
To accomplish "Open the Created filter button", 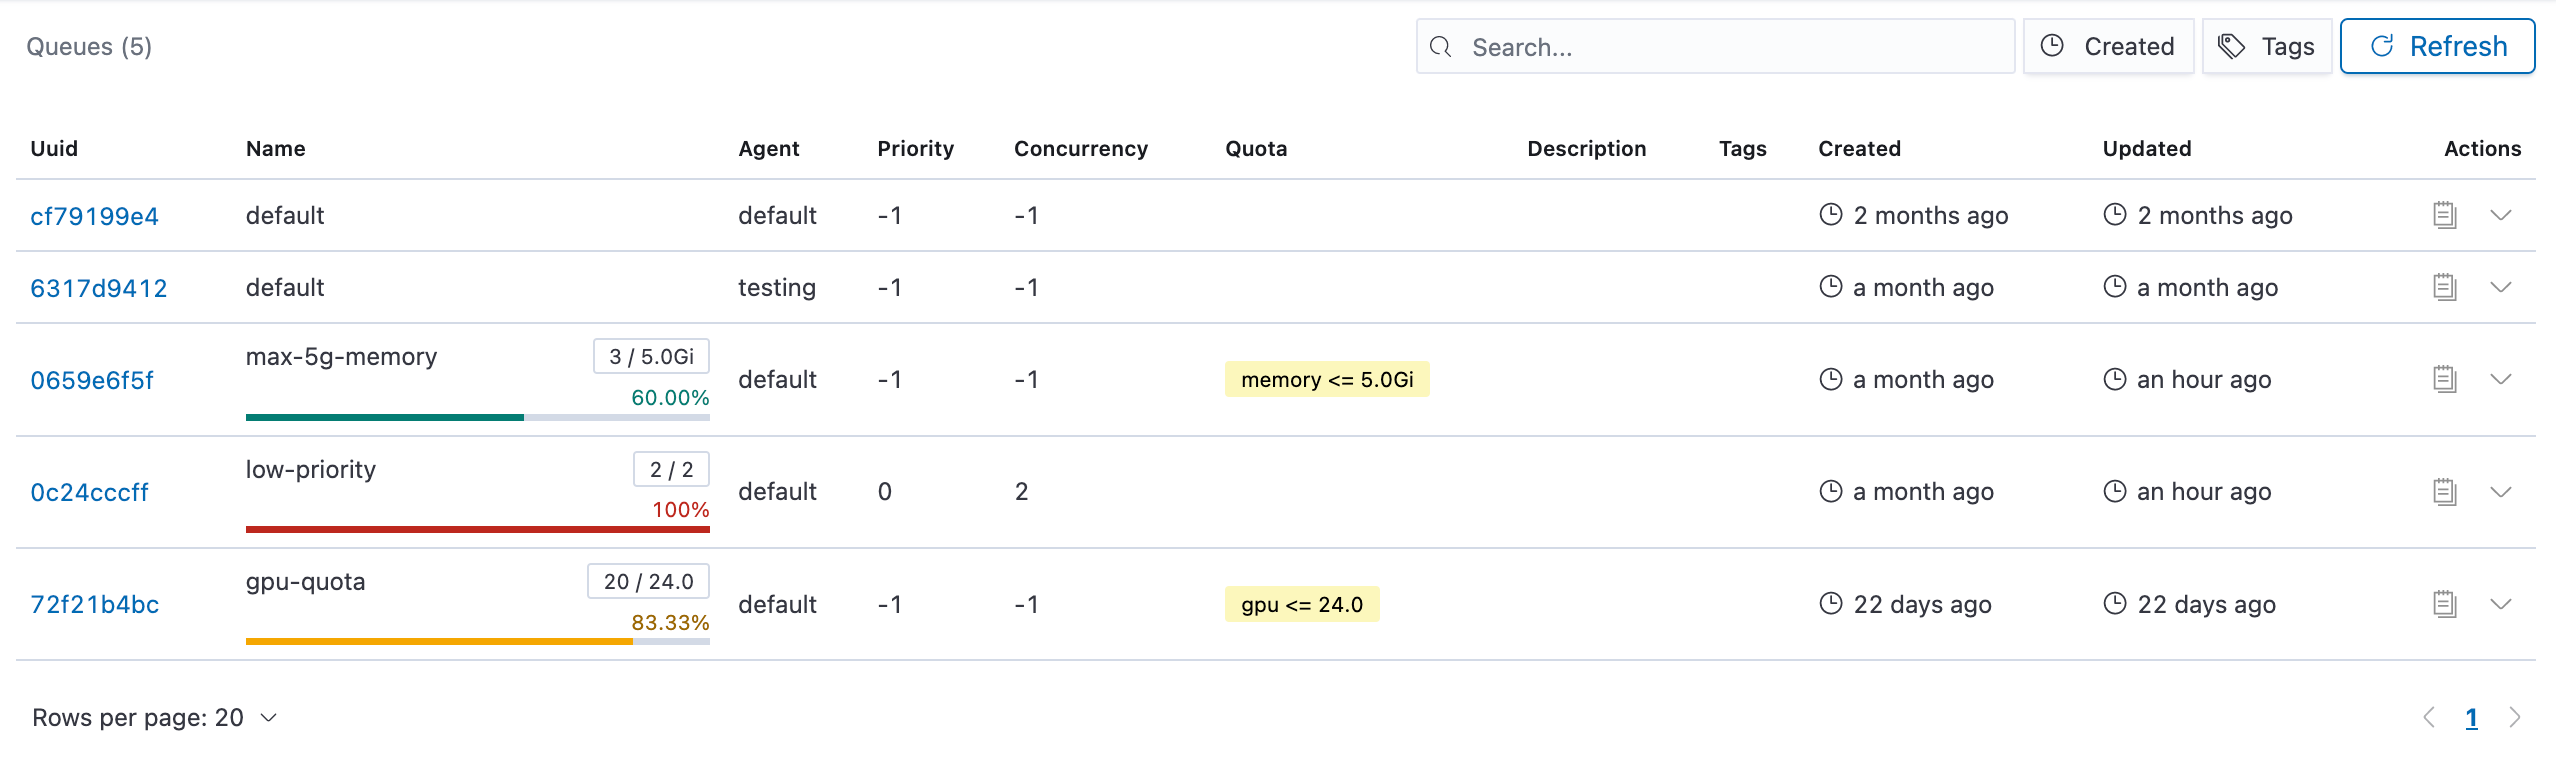I will pos(2109,46).
